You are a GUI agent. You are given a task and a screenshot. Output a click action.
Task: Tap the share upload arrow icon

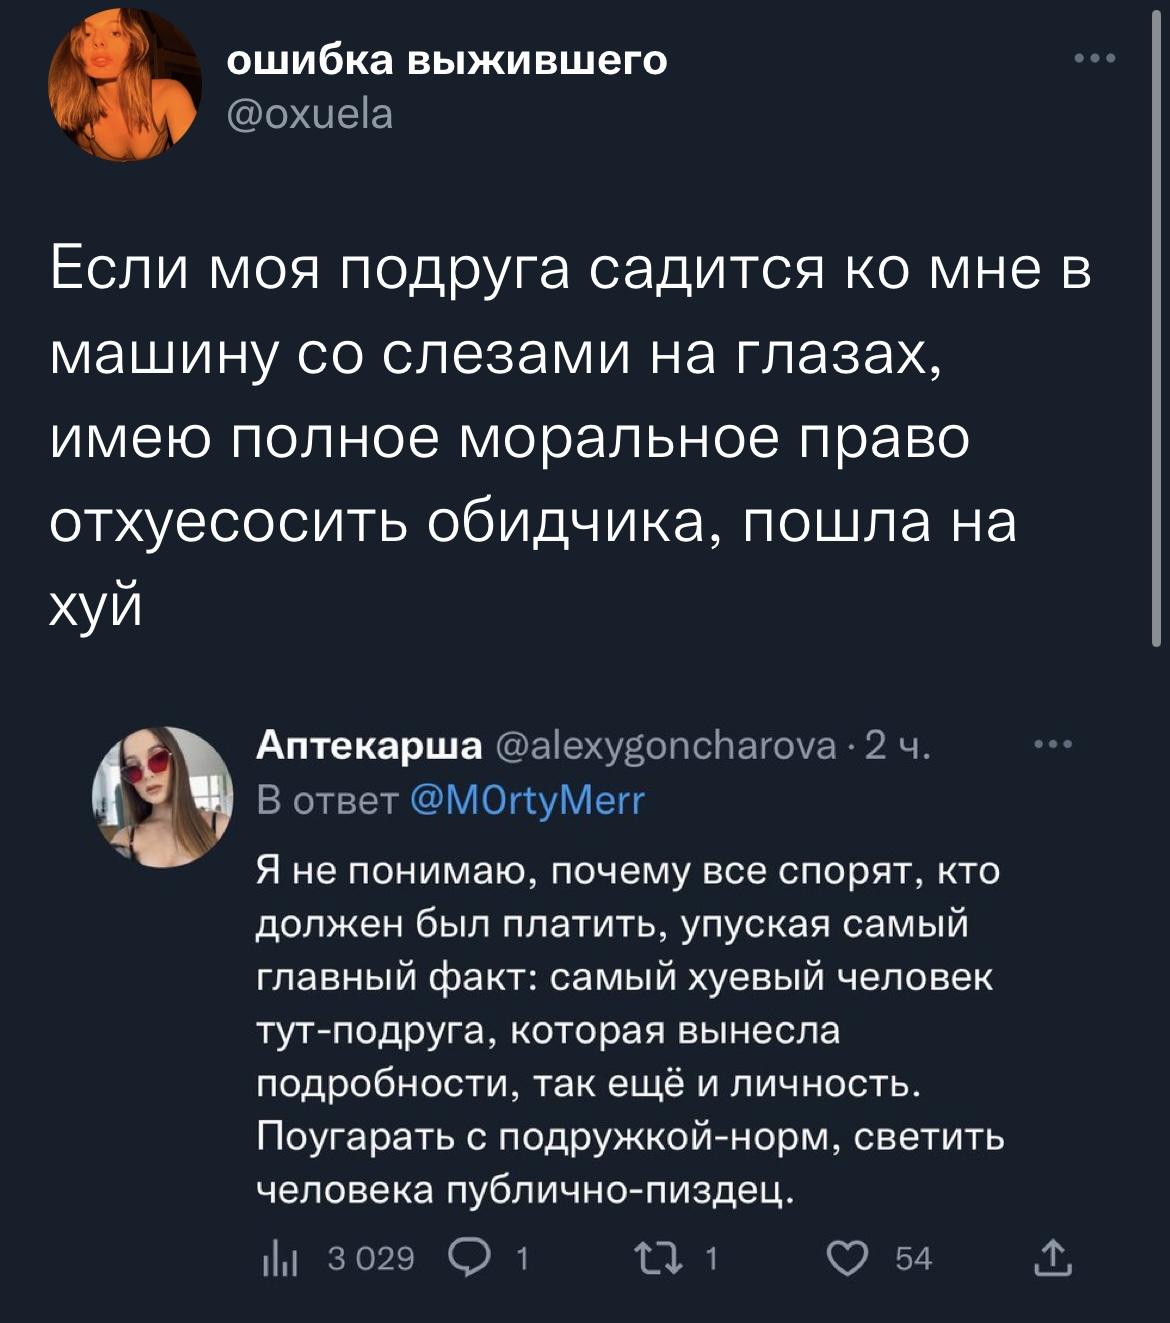pyautogui.click(x=1053, y=1258)
